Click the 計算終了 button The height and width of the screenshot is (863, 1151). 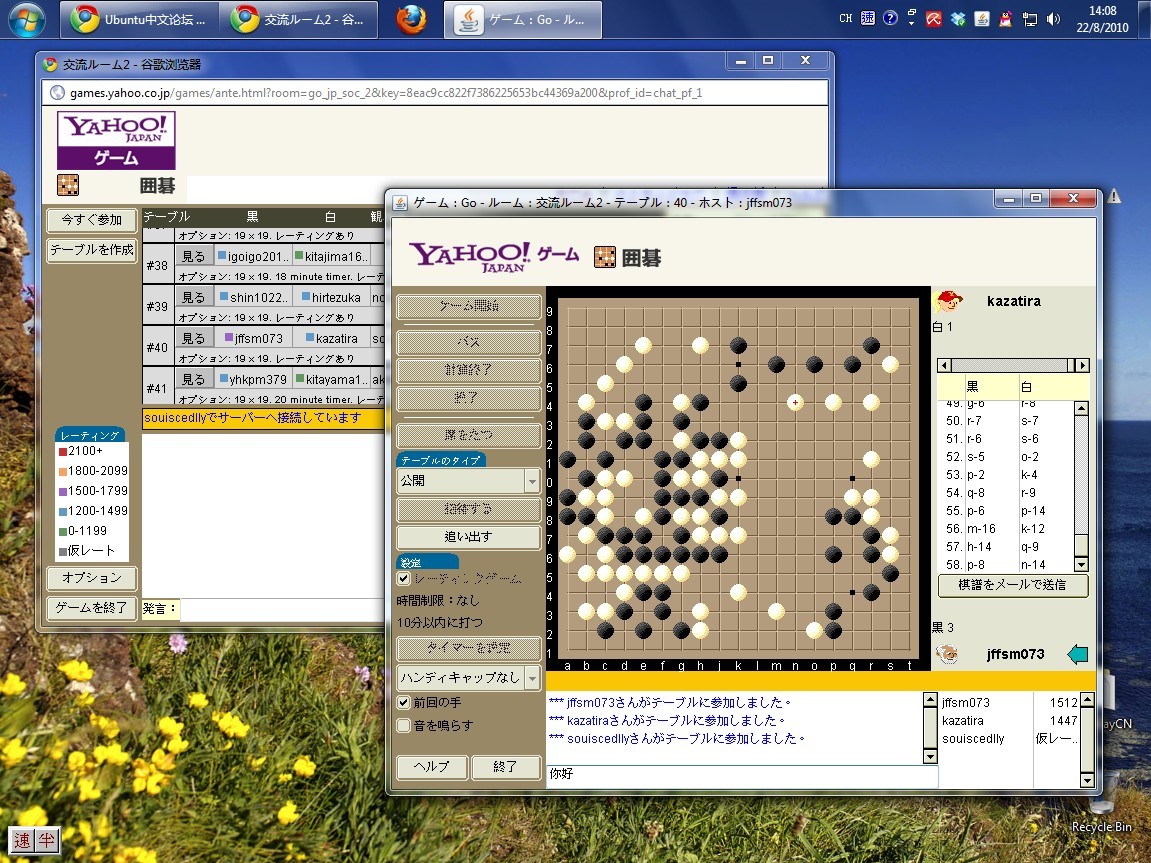[469, 370]
